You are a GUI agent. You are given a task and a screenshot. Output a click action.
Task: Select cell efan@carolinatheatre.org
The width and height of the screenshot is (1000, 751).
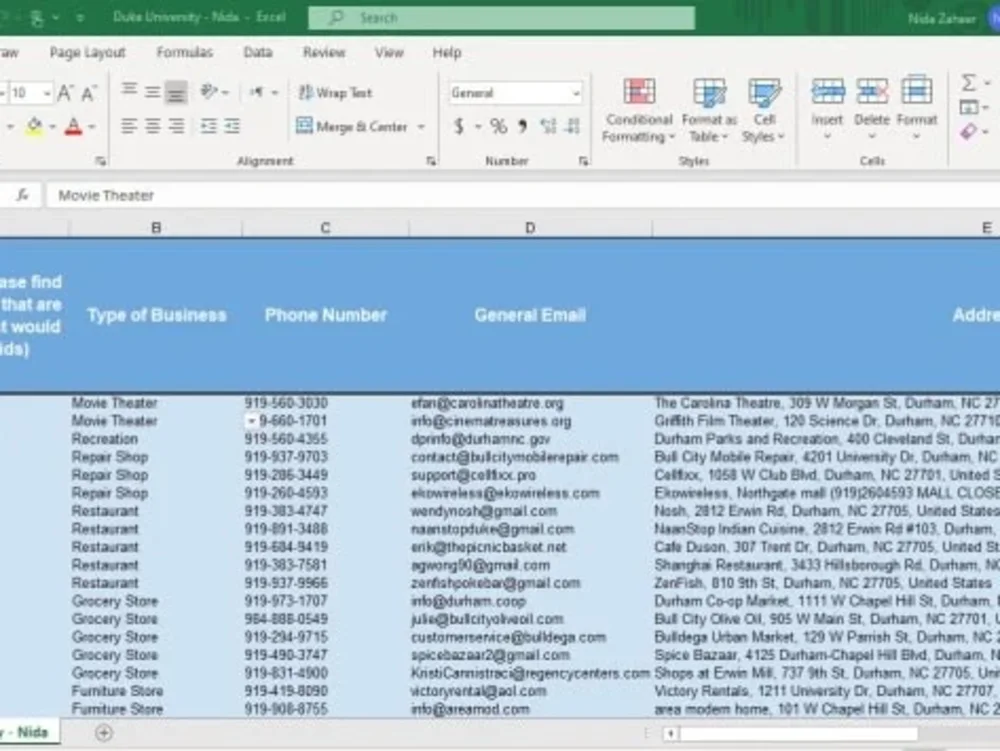click(530, 403)
